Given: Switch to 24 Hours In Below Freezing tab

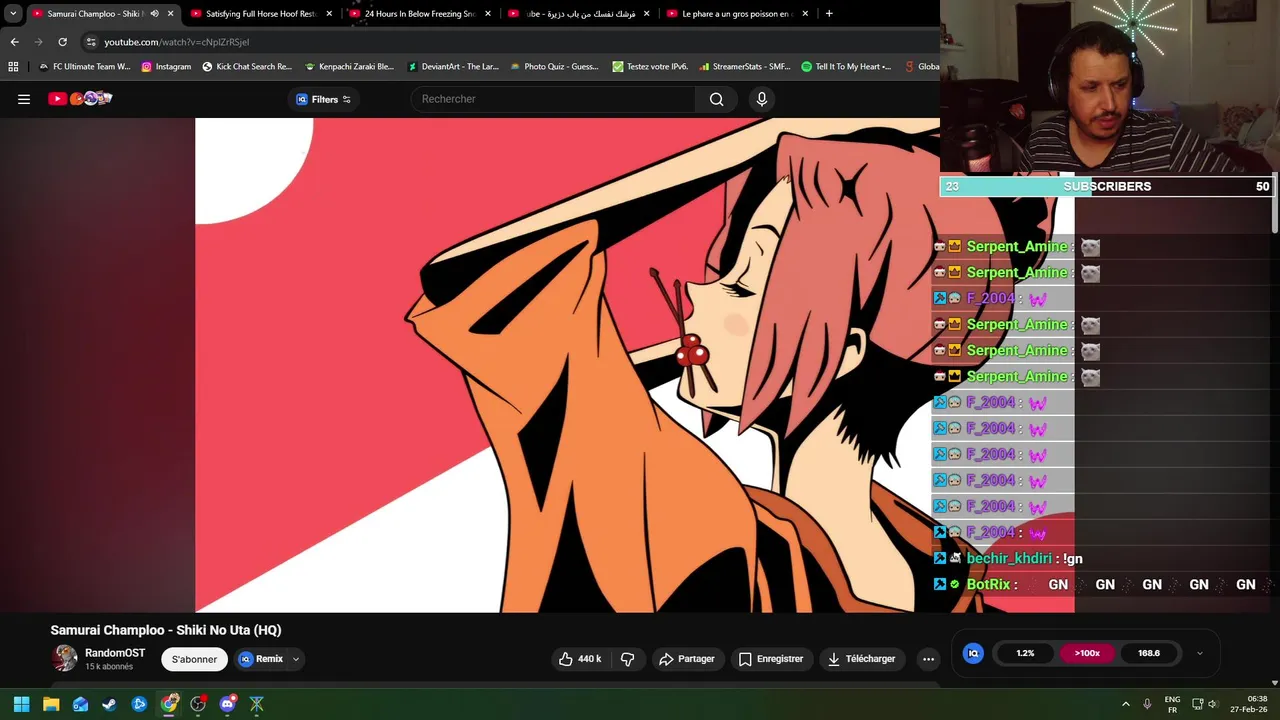Looking at the screenshot, I should click(419, 14).
